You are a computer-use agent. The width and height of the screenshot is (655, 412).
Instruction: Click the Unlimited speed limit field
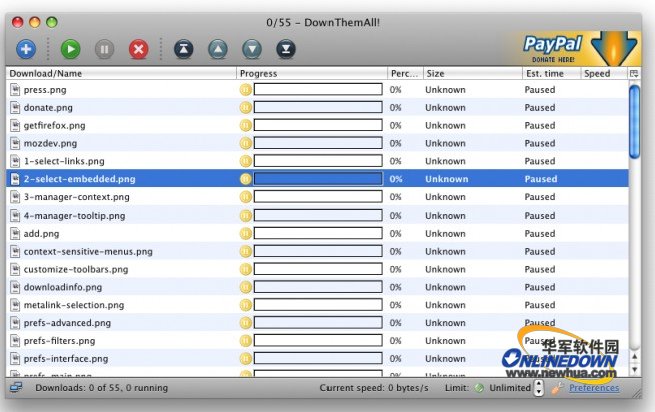click(510, 388)
